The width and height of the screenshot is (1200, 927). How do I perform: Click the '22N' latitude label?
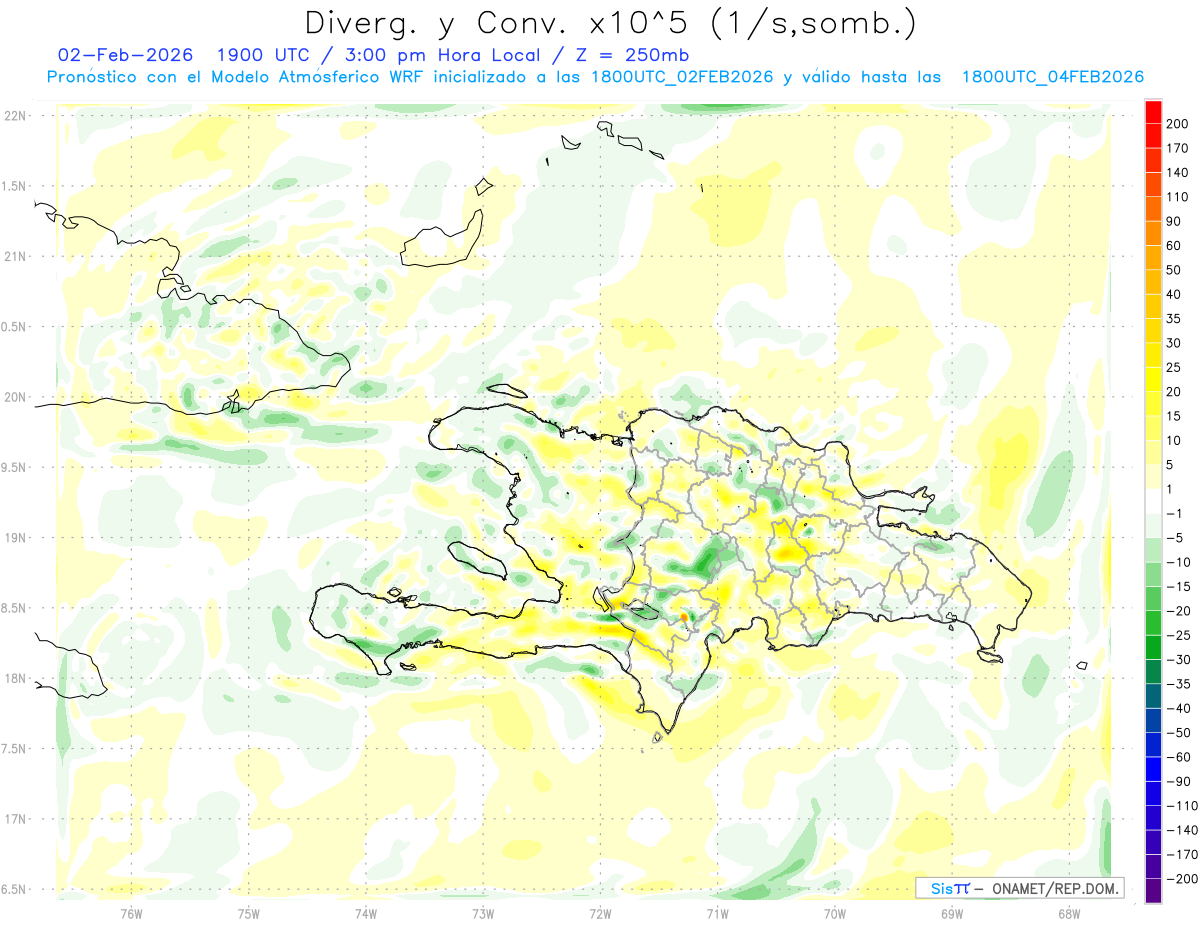pos(15,116)
